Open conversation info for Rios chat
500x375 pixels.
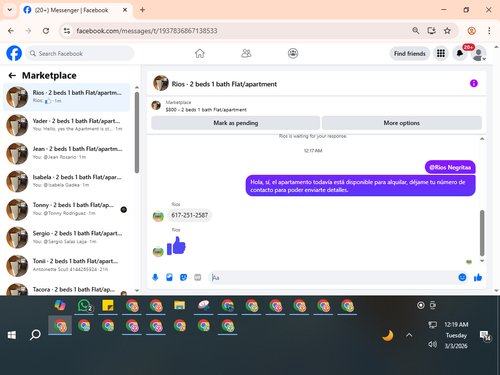pos(474,83)
